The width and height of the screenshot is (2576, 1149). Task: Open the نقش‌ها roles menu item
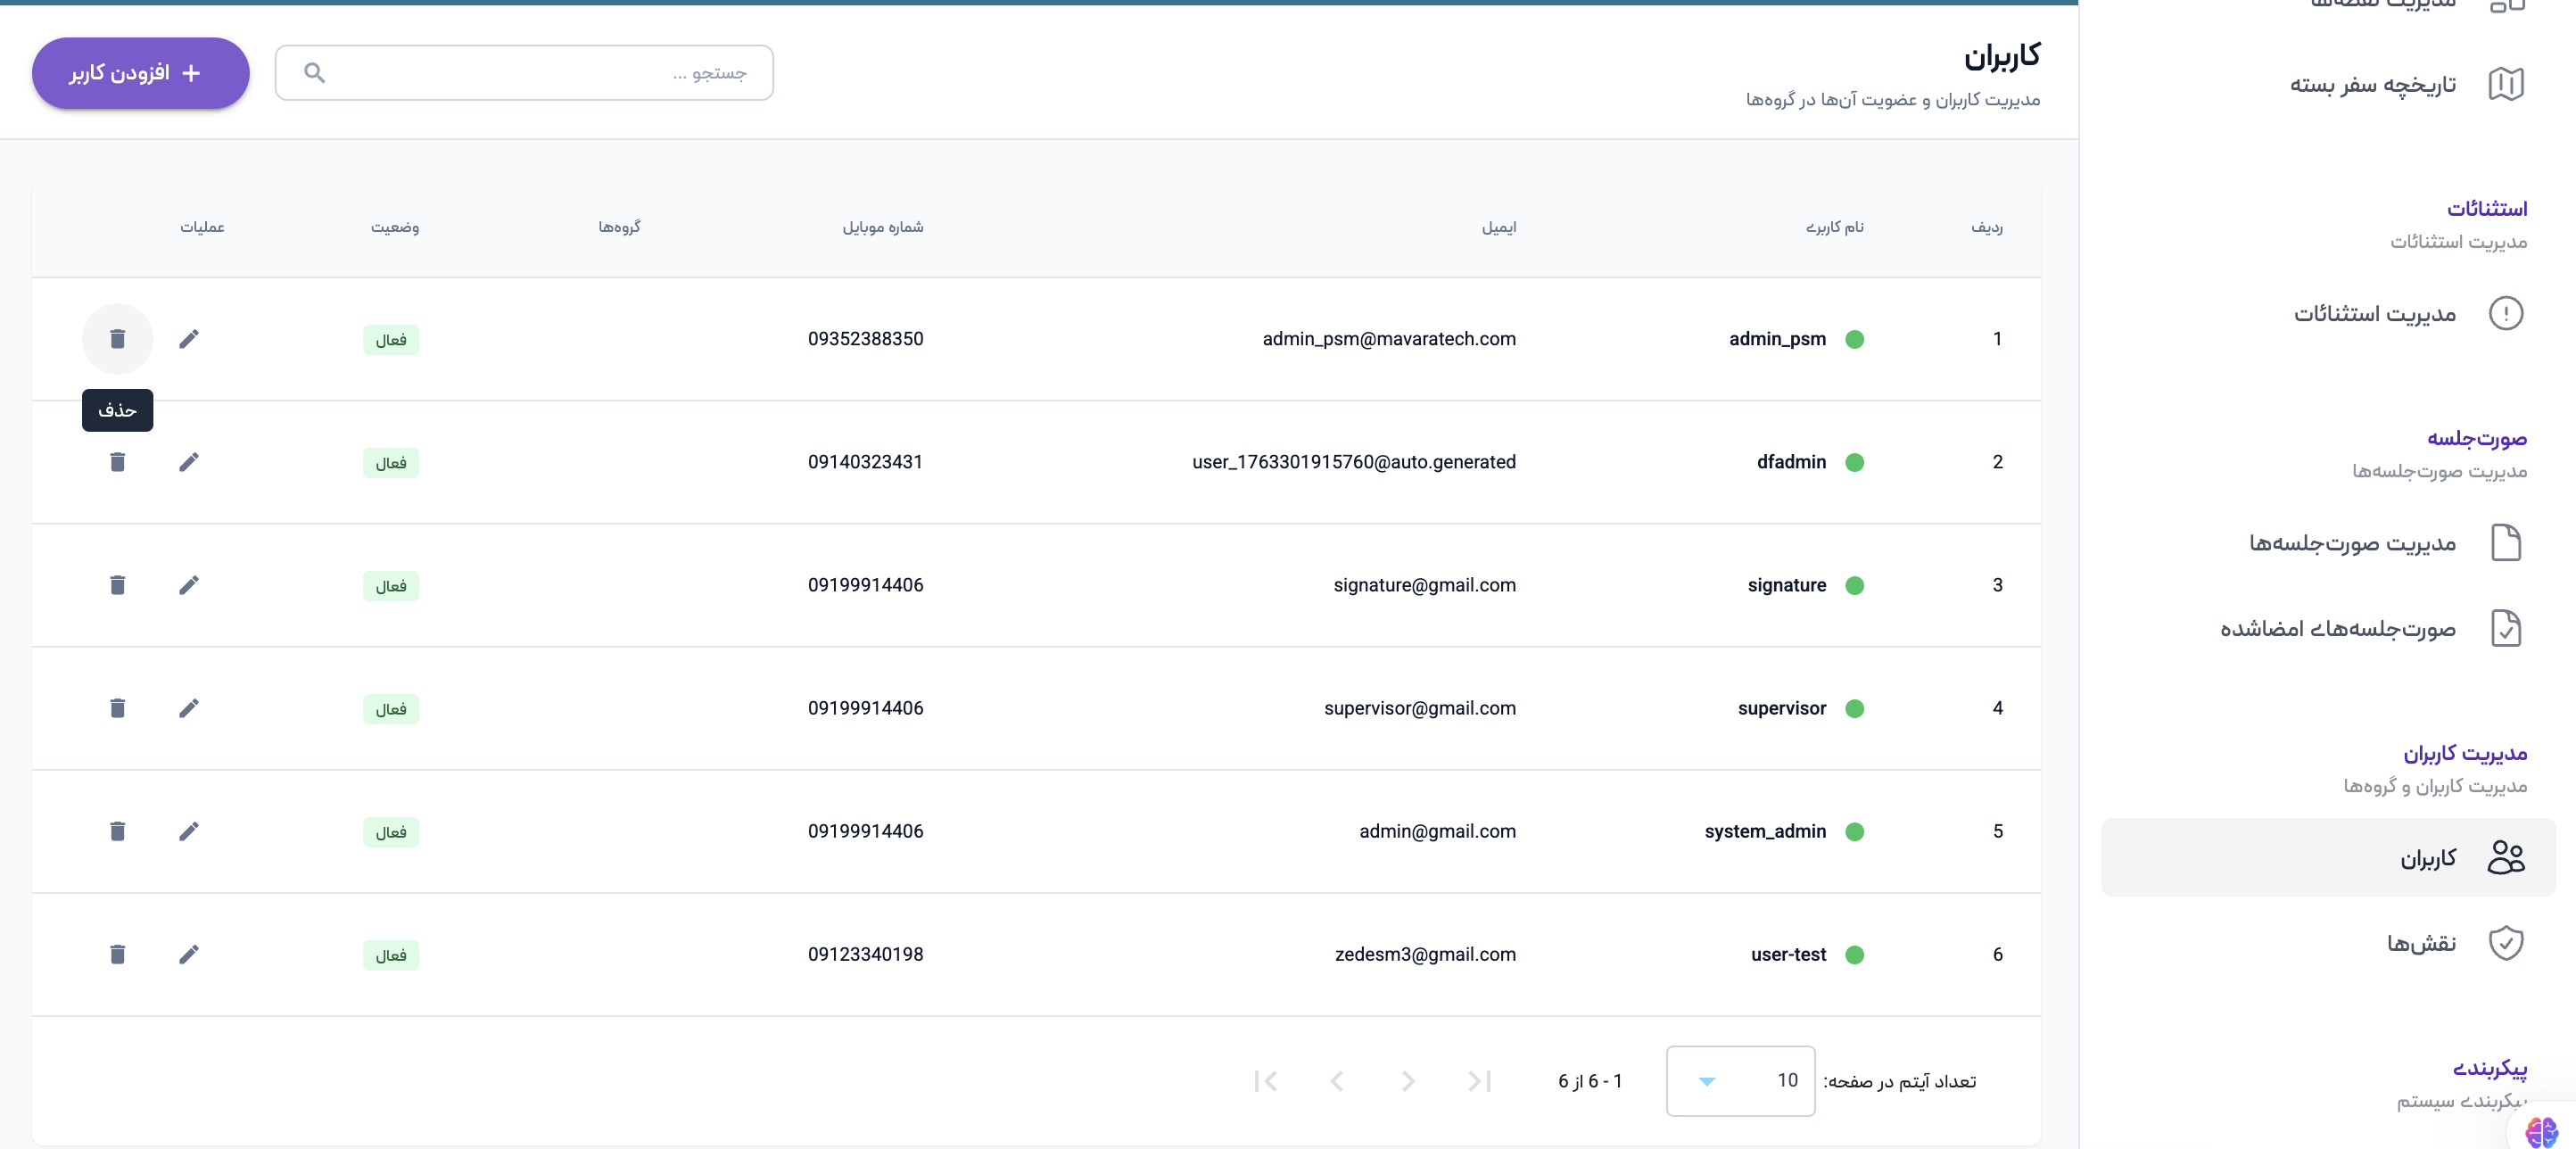[2420, 943]
